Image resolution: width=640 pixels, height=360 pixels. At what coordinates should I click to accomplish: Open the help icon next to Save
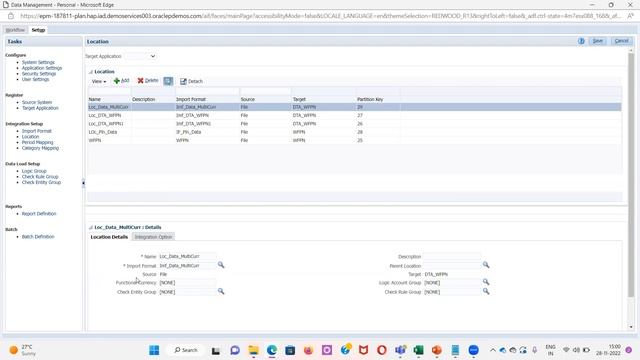[581, 41]
